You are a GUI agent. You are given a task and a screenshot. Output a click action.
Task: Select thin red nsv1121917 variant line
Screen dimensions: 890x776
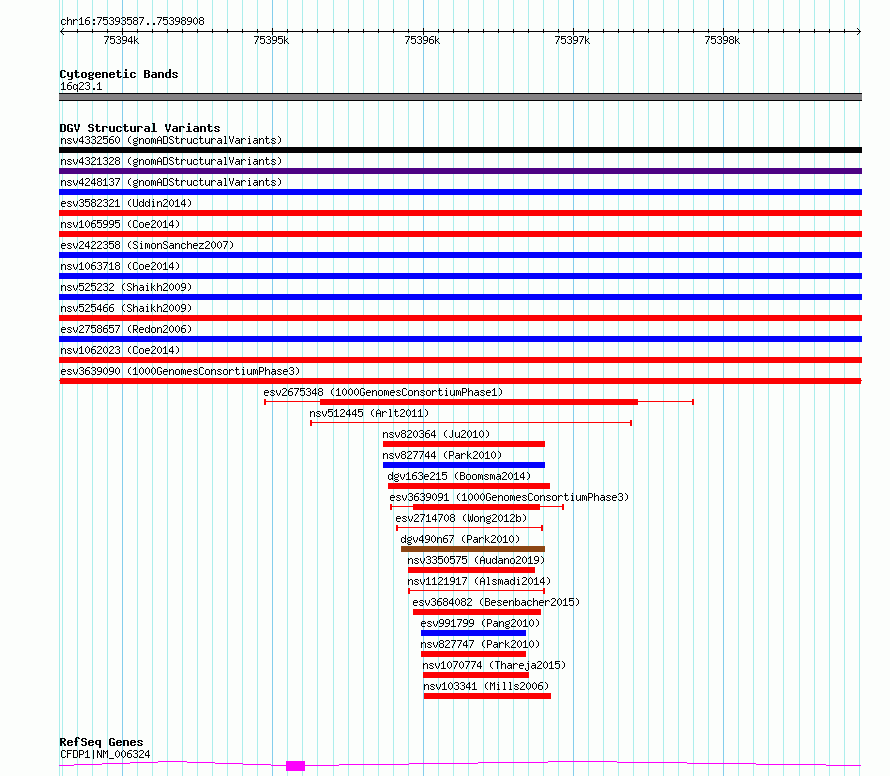pos(476,591)
